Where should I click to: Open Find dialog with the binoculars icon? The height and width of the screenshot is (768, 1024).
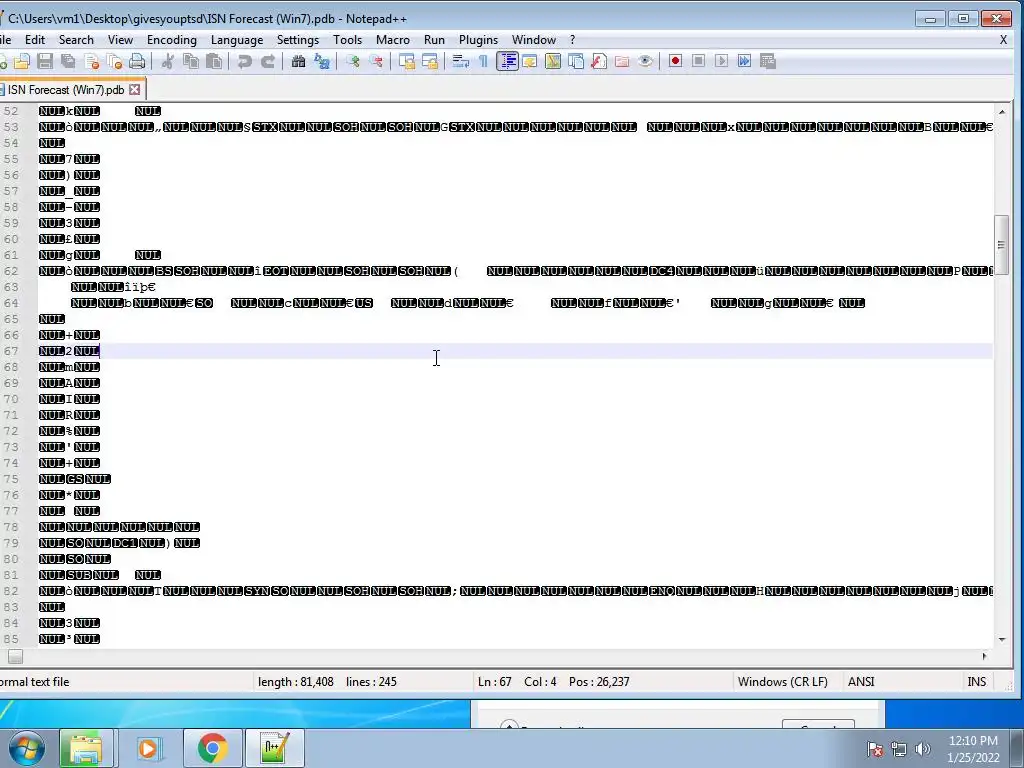coord(298,61)
